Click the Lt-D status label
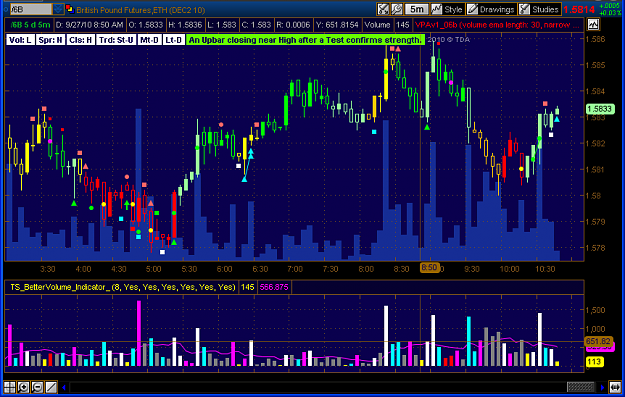The height and width of the screenshot is (397, 625). 174,40
